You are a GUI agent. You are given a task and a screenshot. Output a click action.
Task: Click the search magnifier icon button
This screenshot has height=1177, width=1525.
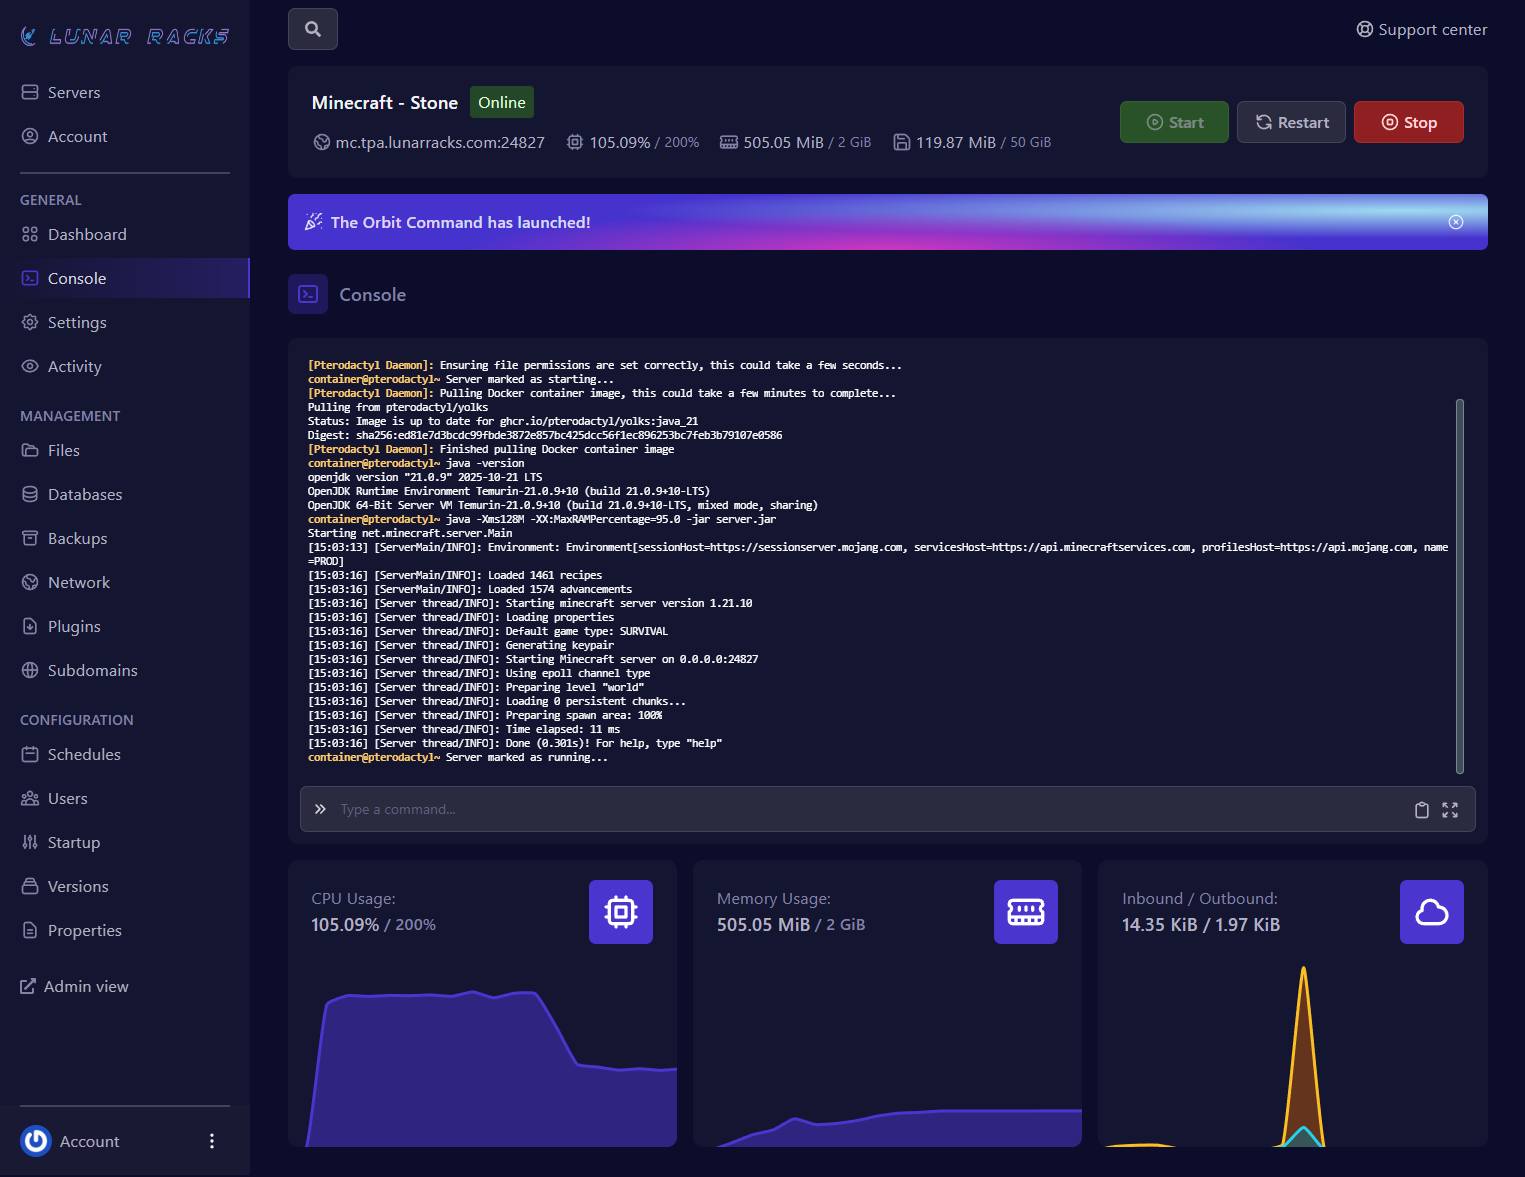coord(313,29)
